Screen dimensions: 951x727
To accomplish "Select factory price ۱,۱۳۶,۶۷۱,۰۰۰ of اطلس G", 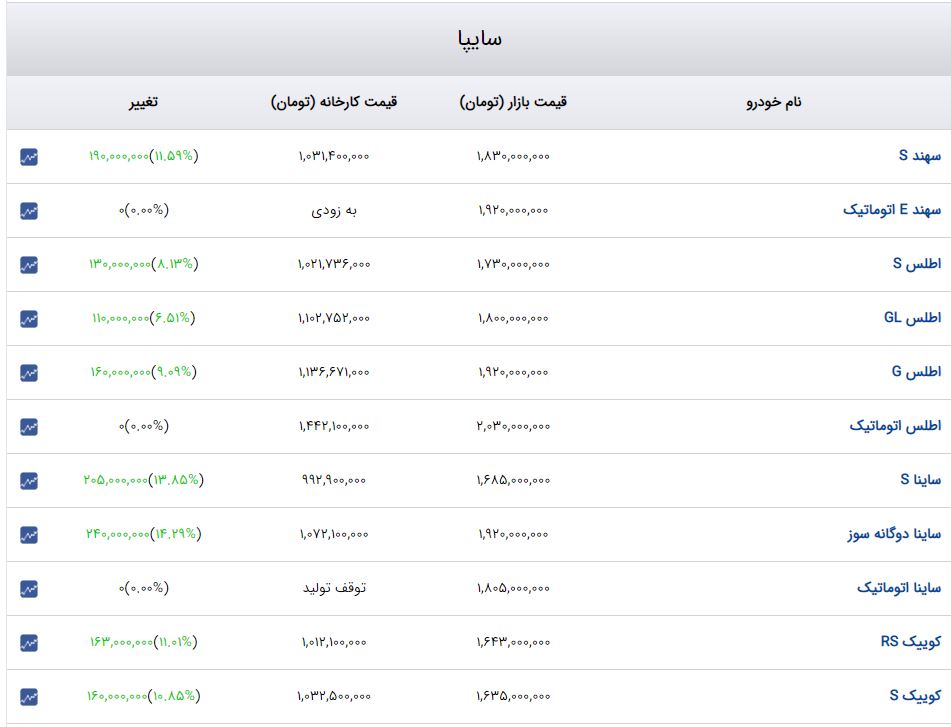I will point(334,372).
